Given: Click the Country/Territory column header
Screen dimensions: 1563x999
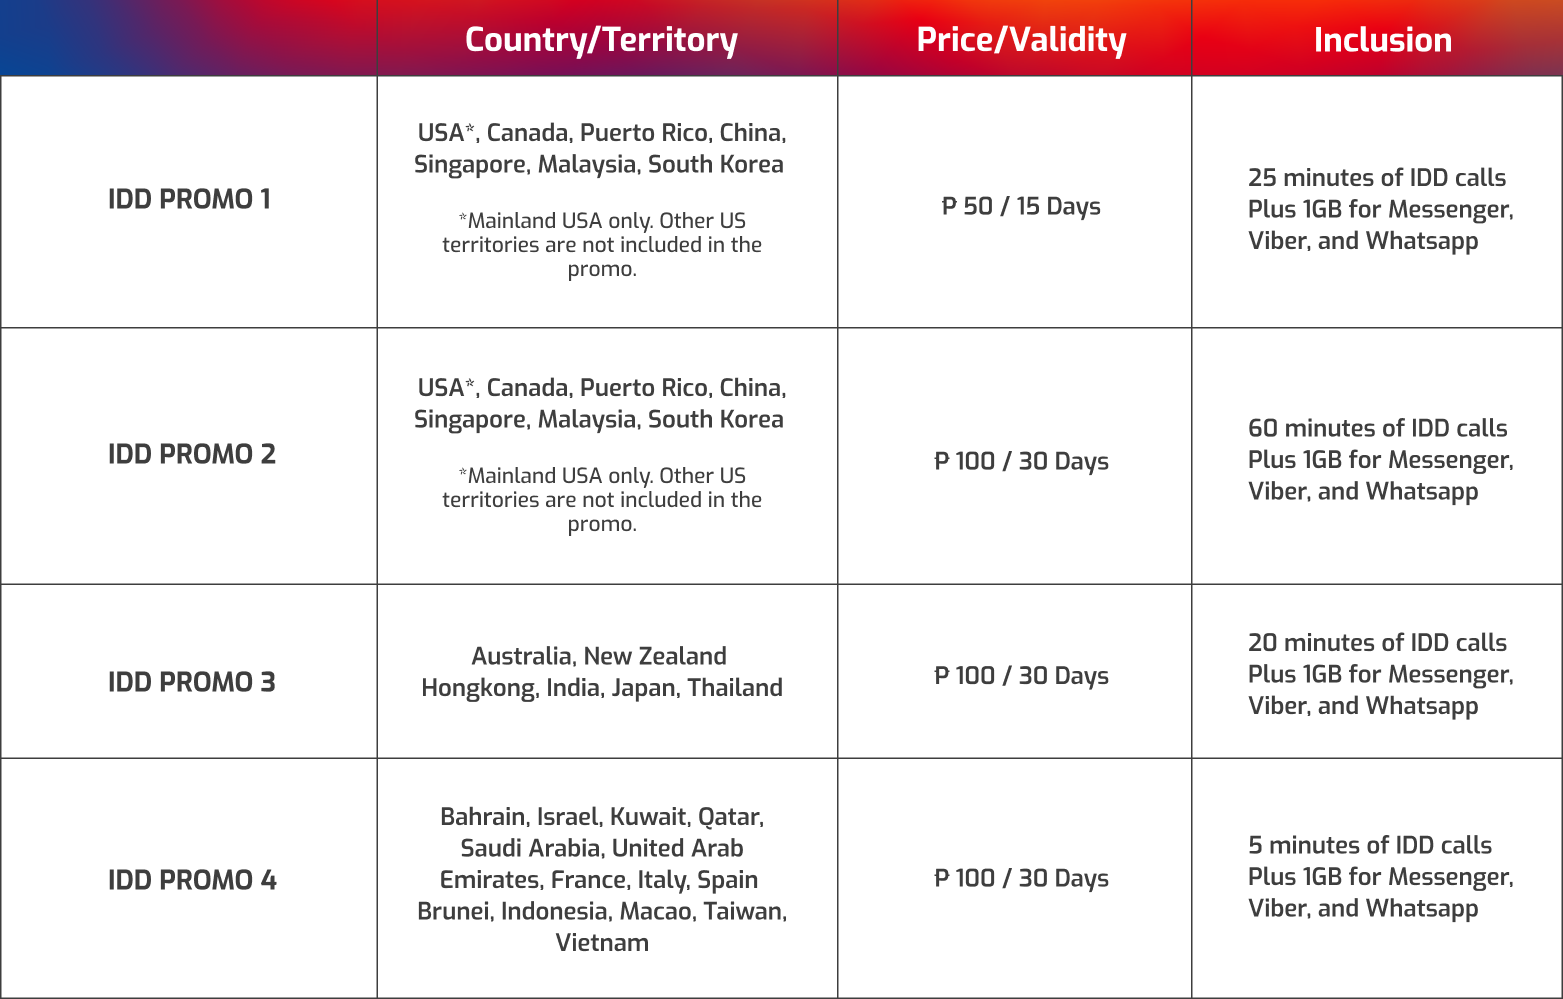Looking at the screenshot, I should point(601,40).
